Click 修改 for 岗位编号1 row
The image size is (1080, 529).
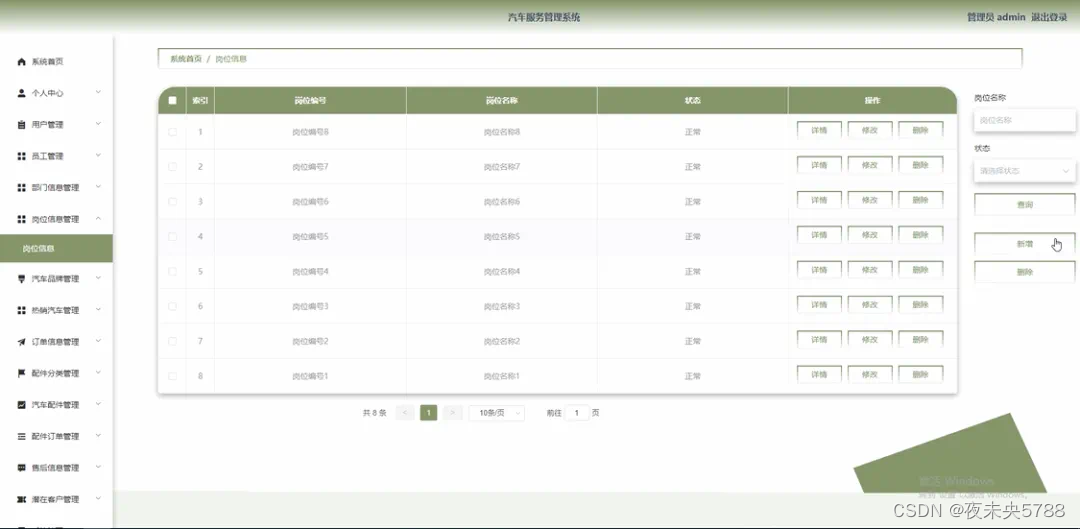click(870, 375)
